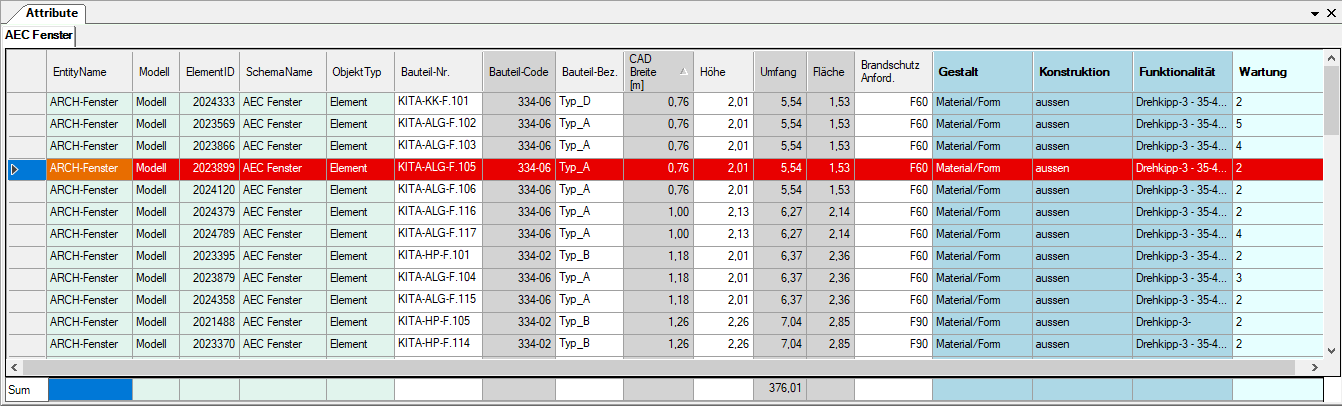Click the Höhe column header
The width and height of the screenshot is (1342, 406).
click(723, 72)
